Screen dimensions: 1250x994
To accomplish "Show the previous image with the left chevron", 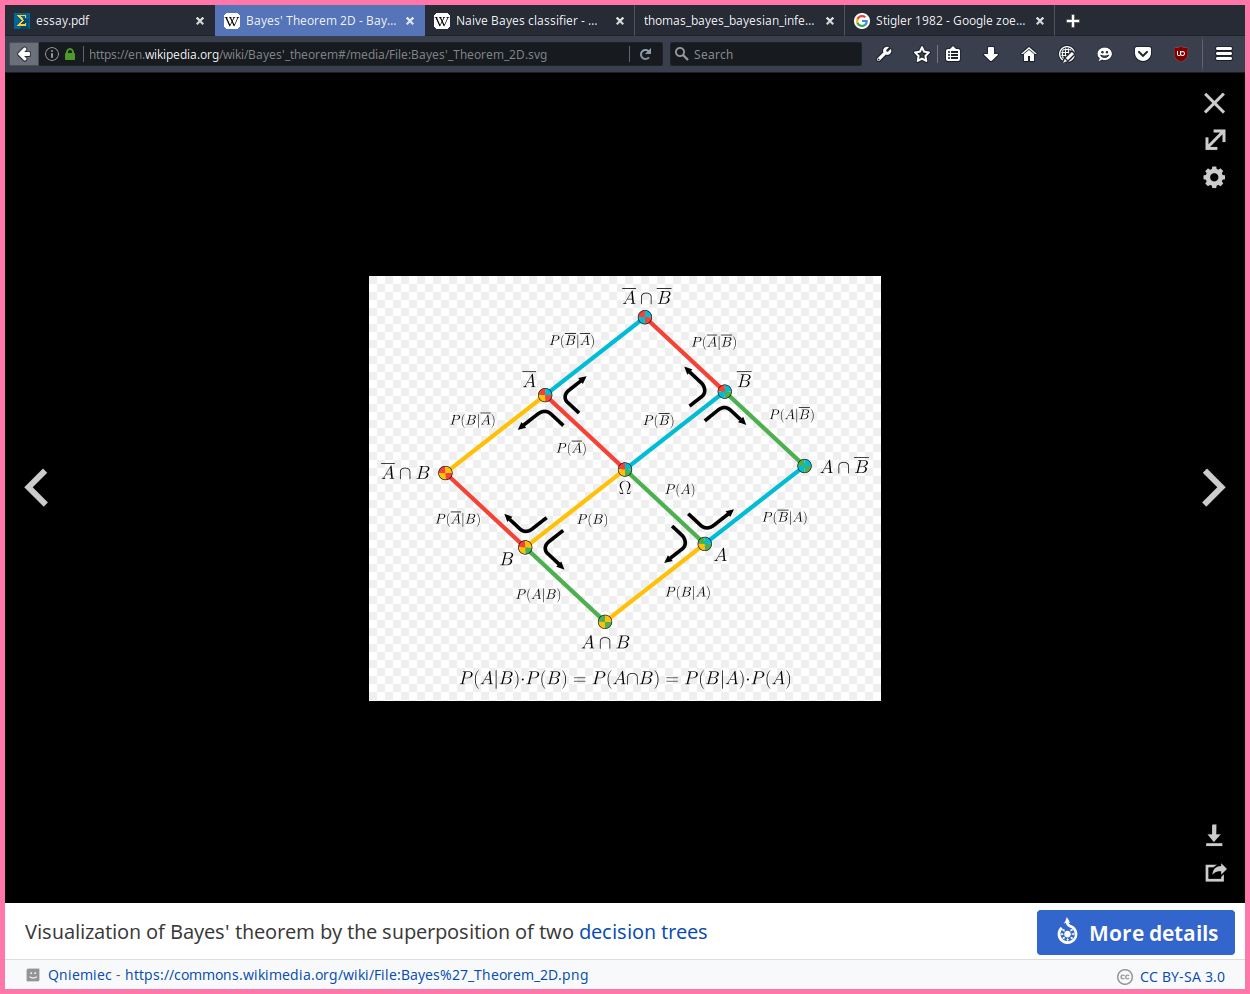I will click(x=37, y=488).
